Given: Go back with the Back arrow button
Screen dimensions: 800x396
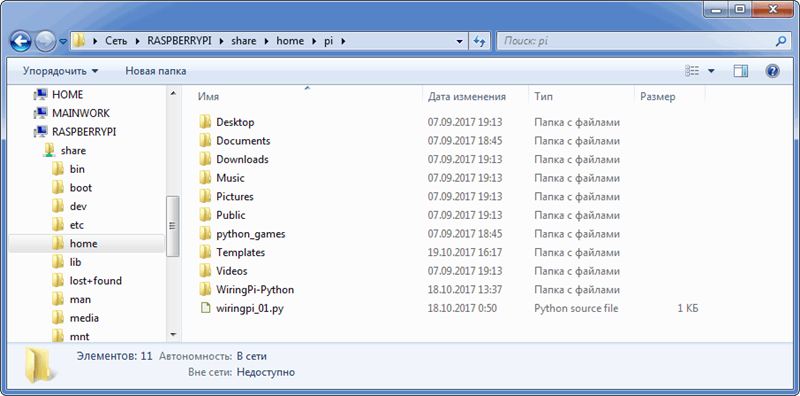Looking at the screenshot, I should pyautogui.click(x=21, y=41).
